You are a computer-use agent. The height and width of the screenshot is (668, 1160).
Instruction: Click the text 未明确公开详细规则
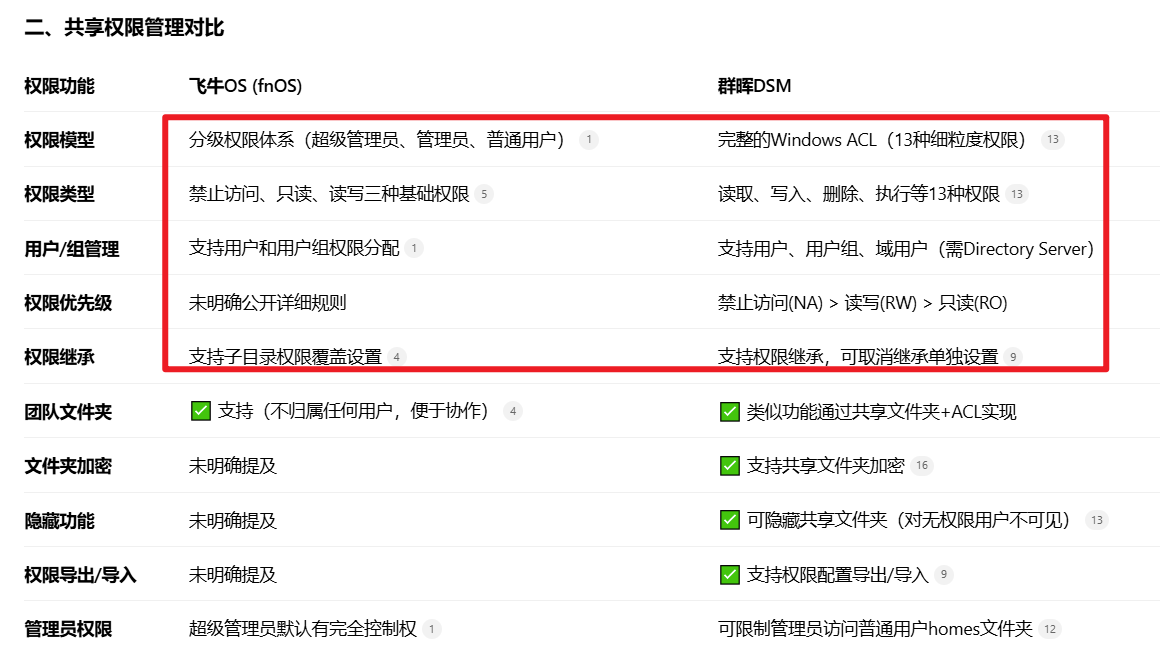click(x=267, y=303)
